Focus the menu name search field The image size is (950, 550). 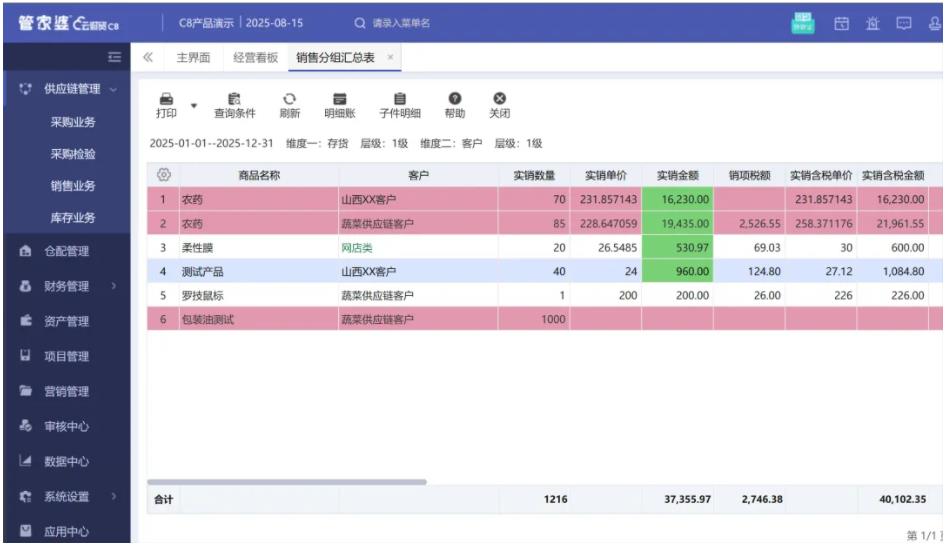point(402,23)
